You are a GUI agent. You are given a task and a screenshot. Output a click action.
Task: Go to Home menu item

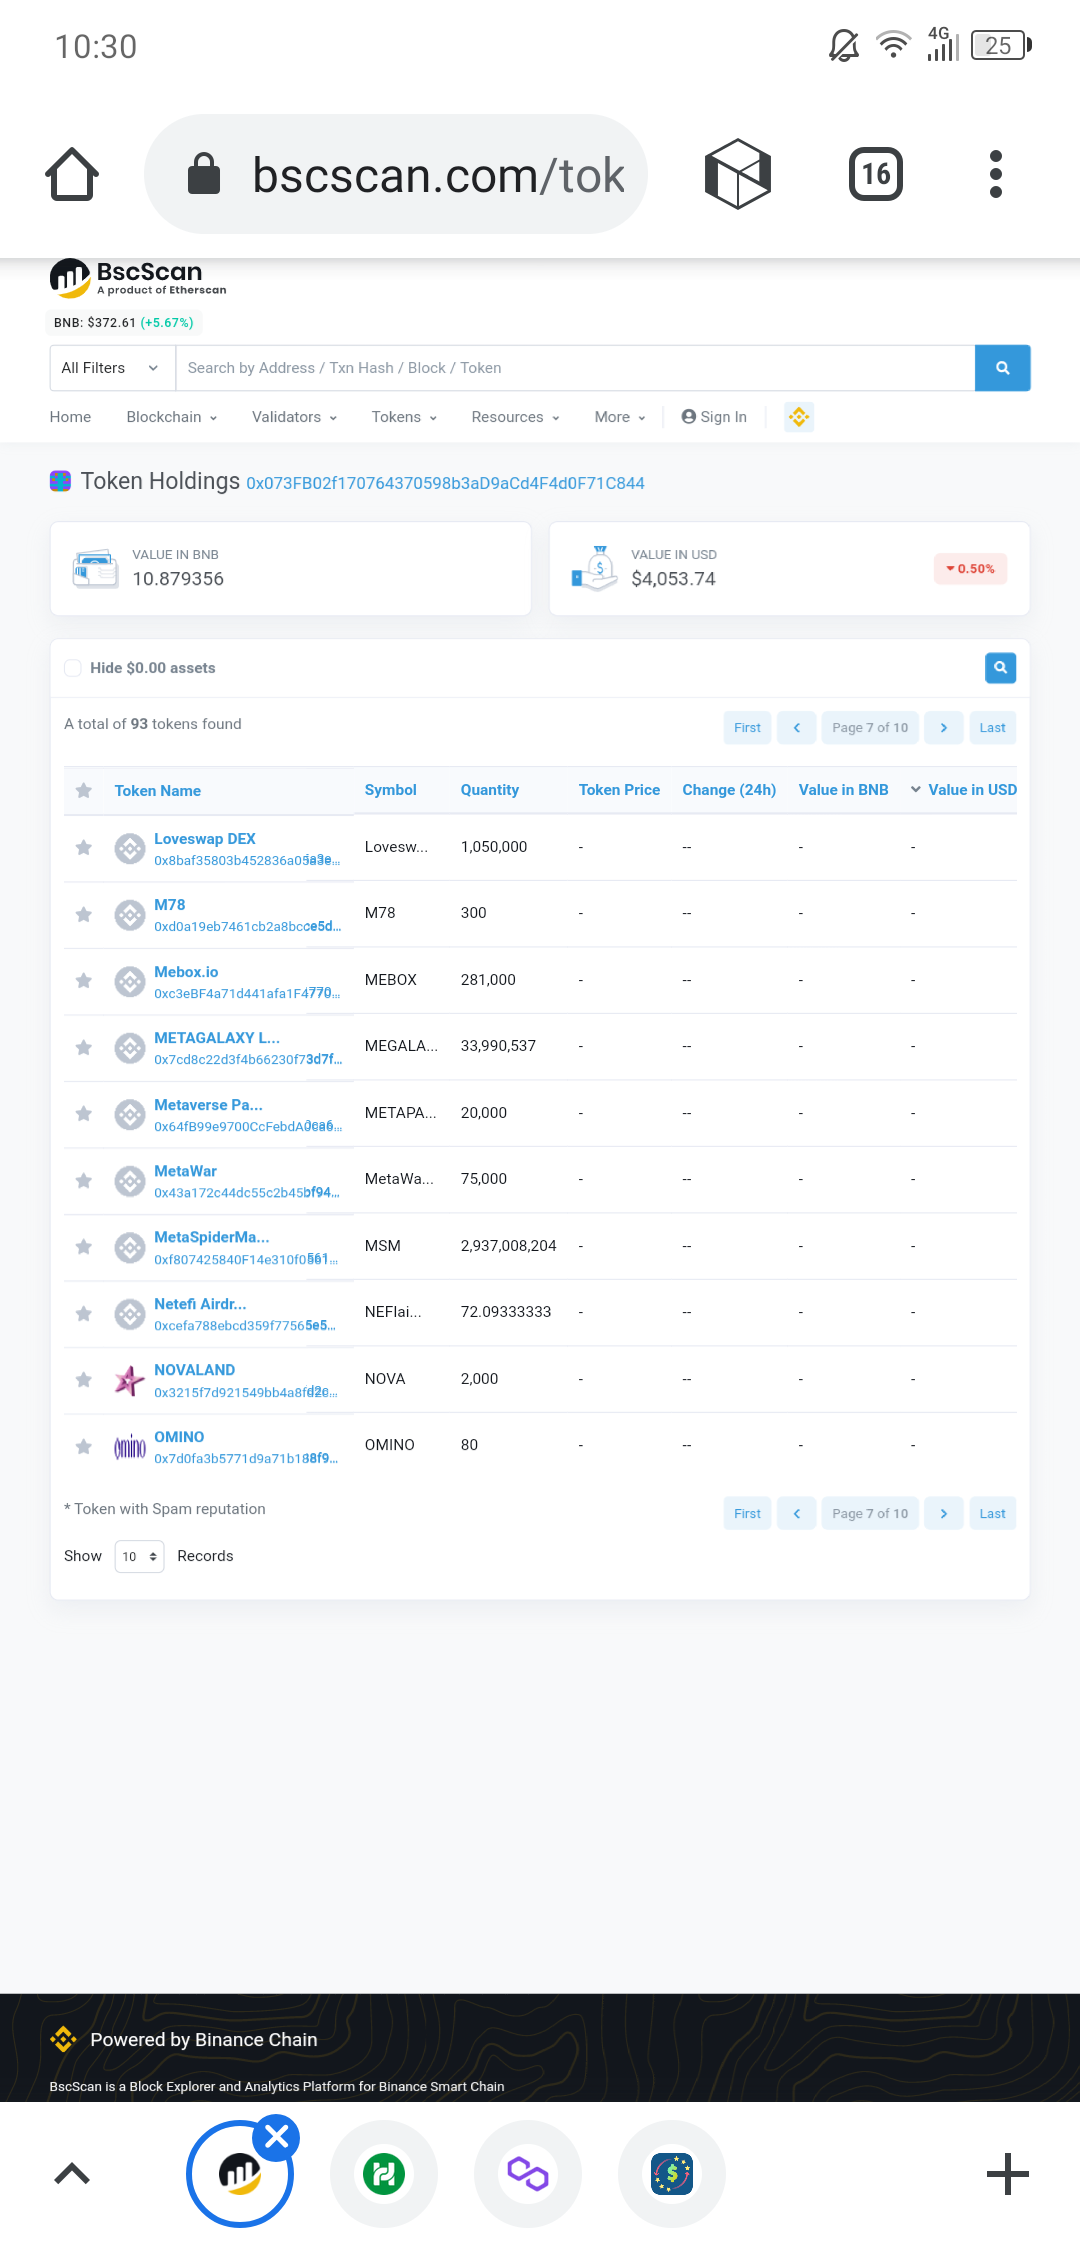tap(70, 417)
